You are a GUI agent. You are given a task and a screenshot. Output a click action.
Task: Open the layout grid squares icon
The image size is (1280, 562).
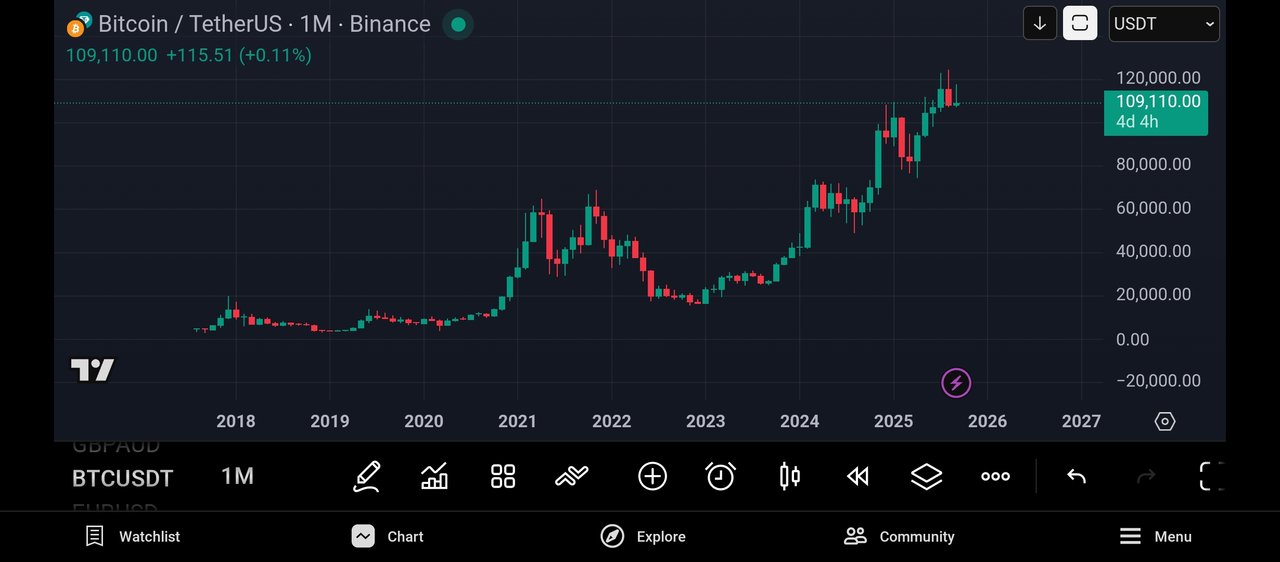[x=503, y=477]
